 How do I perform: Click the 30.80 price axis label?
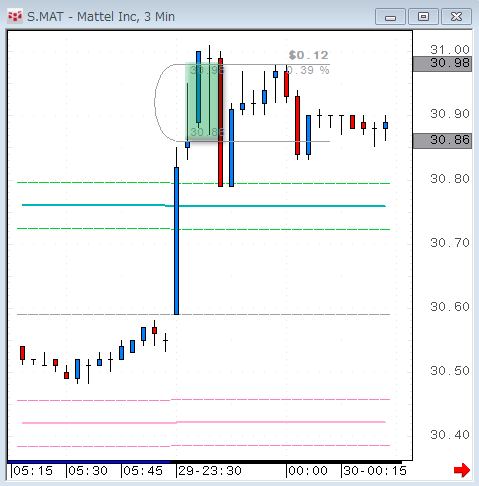[450, 179]
